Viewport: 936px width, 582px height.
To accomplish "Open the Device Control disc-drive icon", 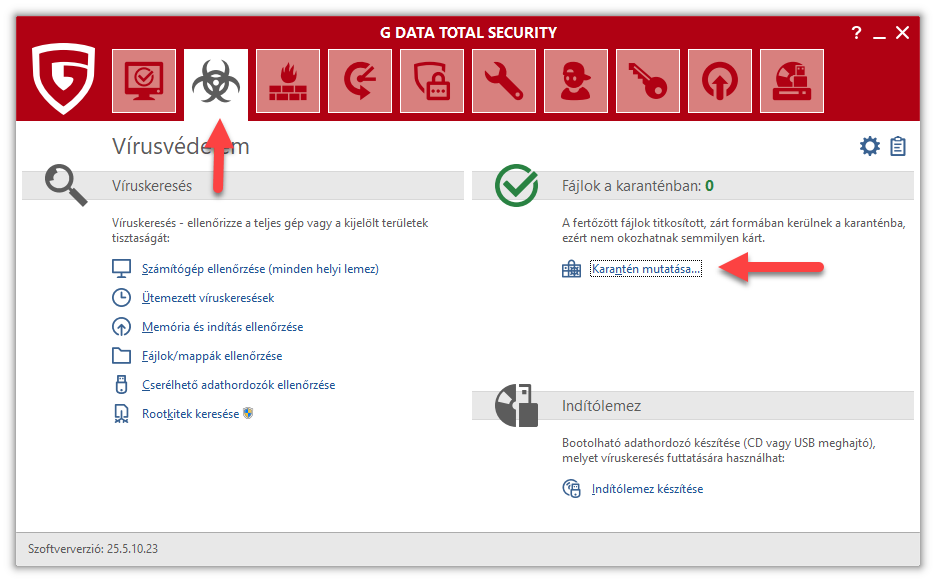I will (792, 81).
